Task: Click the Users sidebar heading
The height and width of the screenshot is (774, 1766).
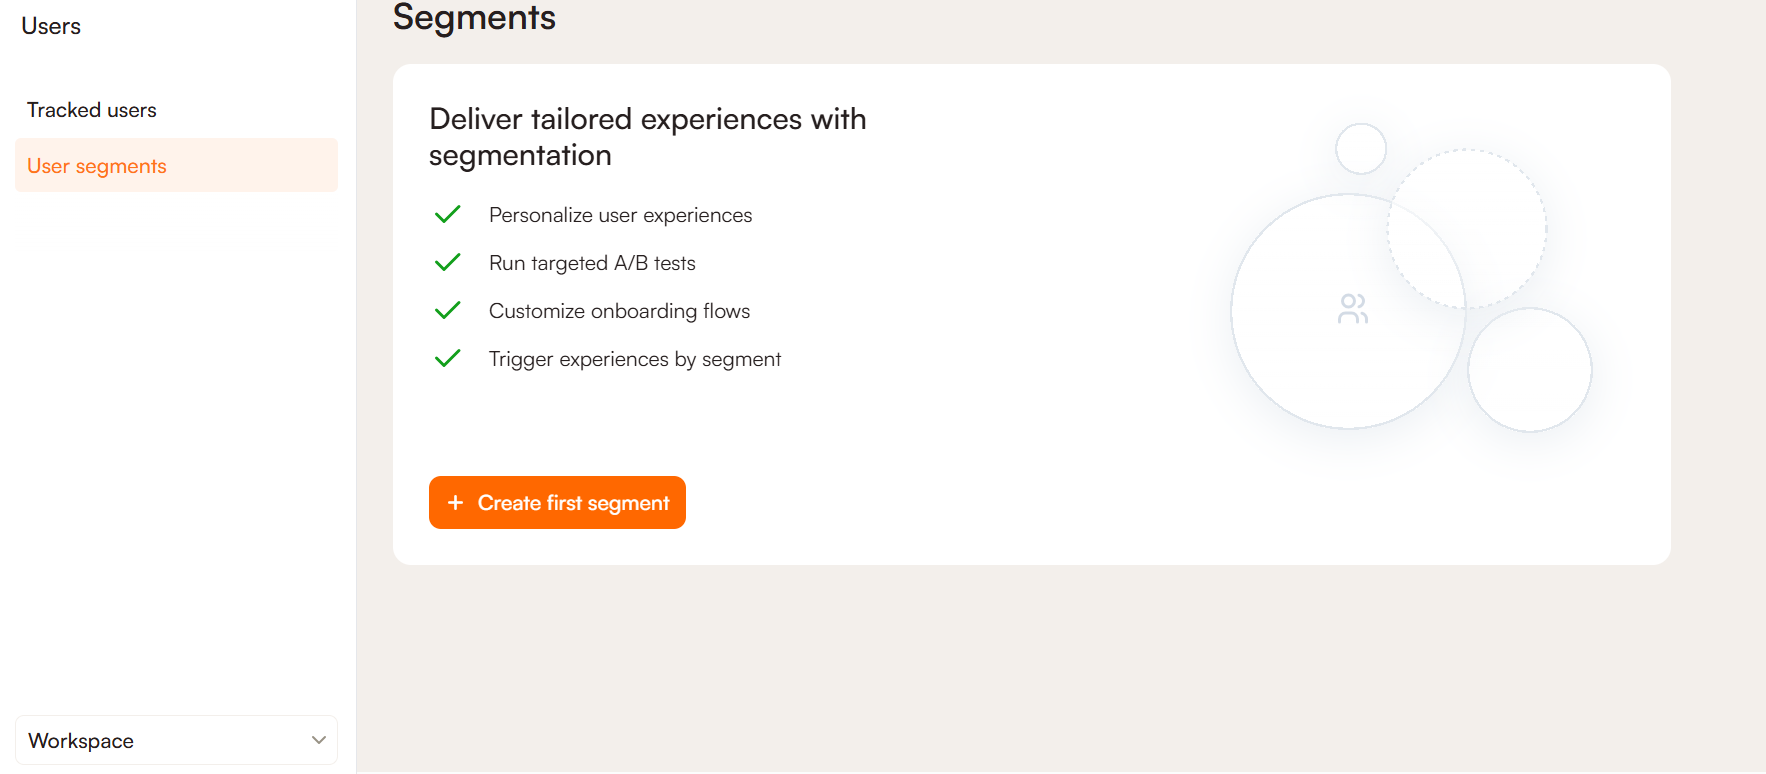Action: [x=51, y=27]
